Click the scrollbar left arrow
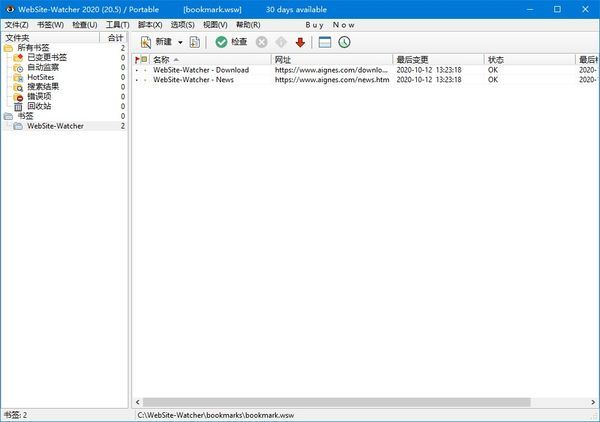The image size is (600, 422). point(138,402)
